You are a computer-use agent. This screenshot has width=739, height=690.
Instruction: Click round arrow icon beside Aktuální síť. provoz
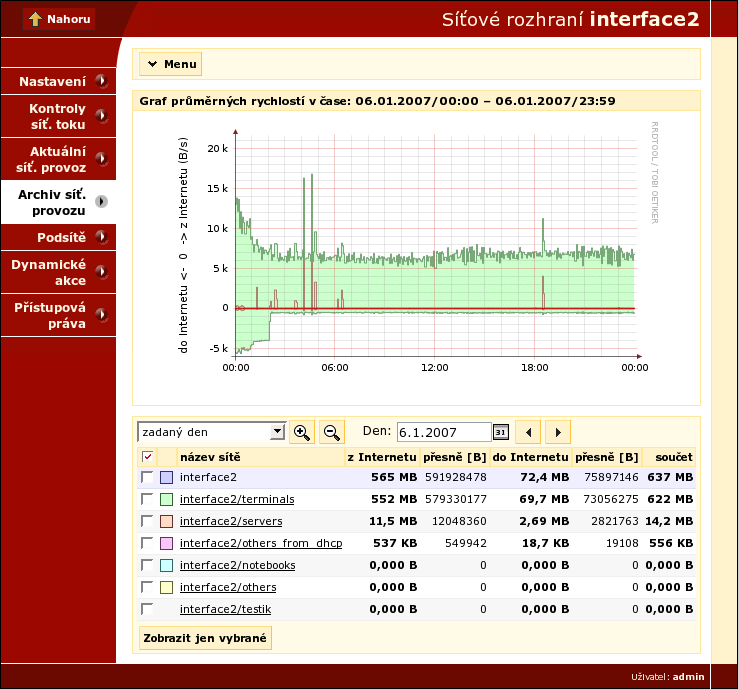point(101,159)
